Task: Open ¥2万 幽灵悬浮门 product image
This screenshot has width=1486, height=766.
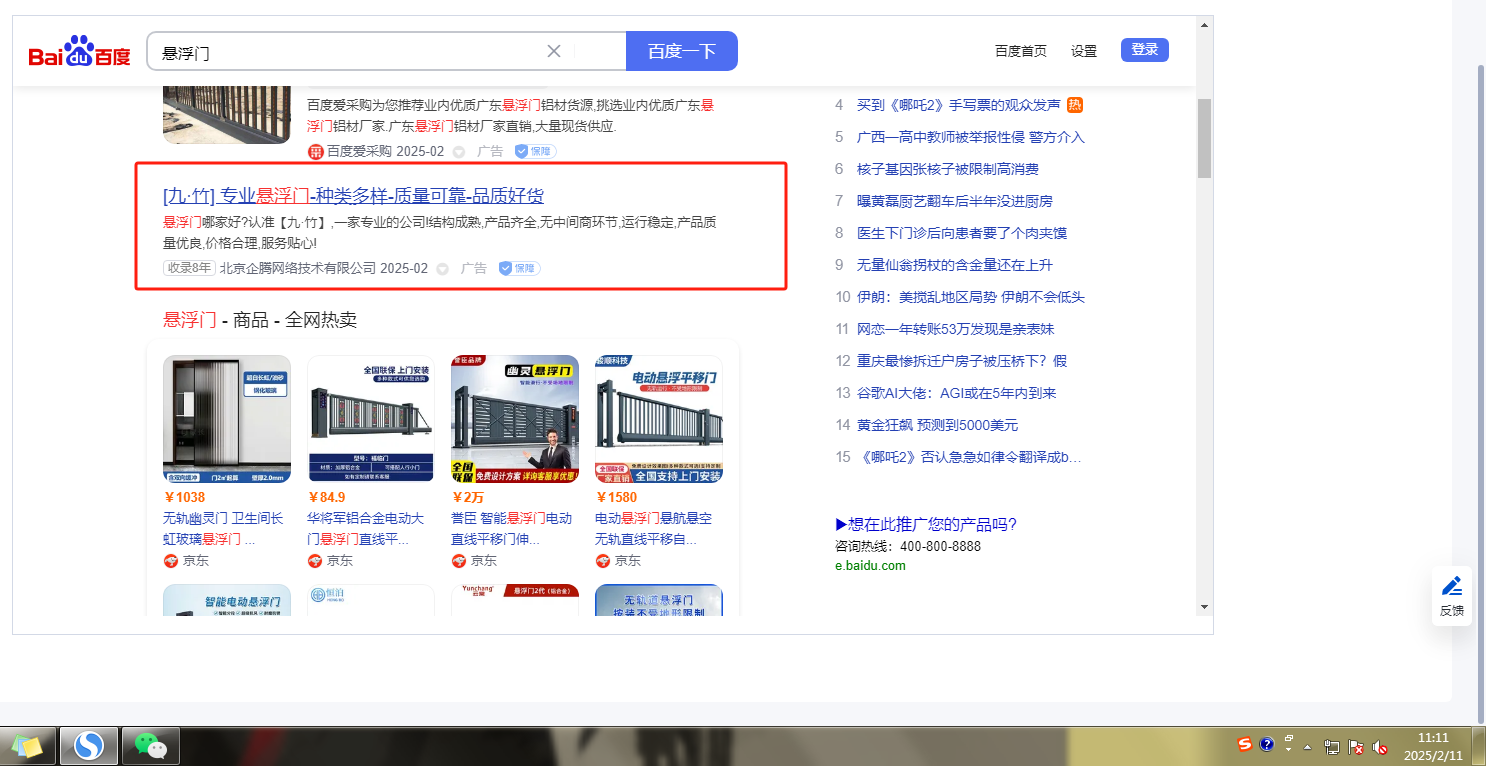Action: [515, 419]
